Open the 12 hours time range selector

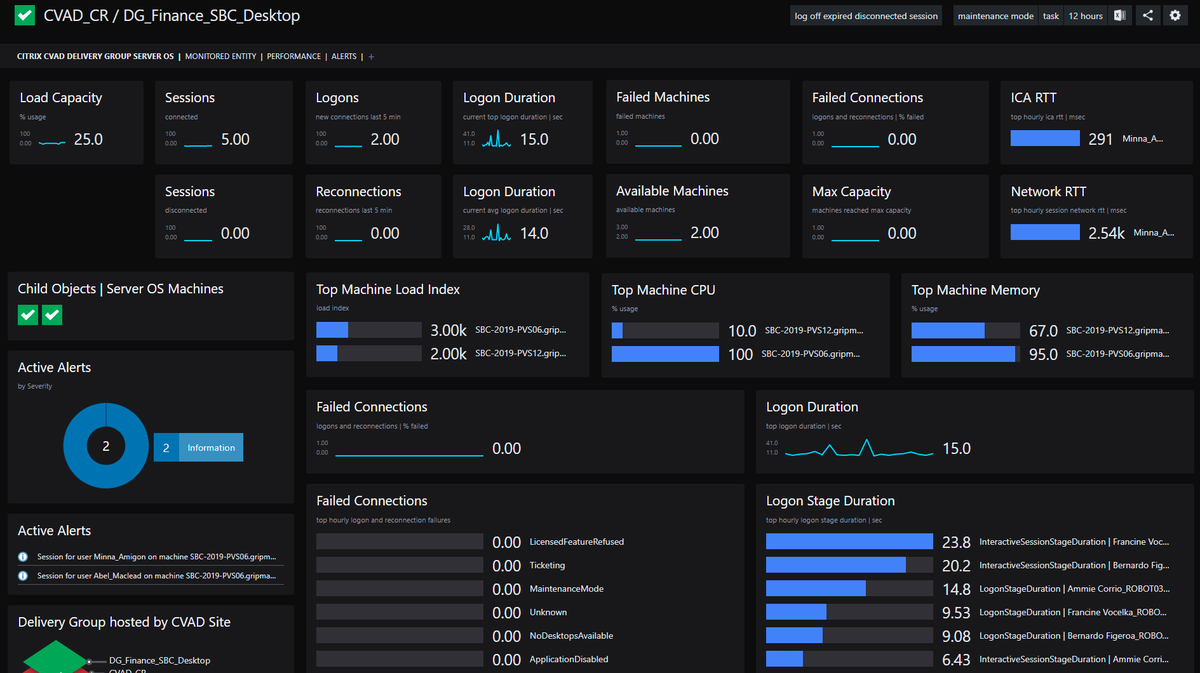(x=1085, y=16)
